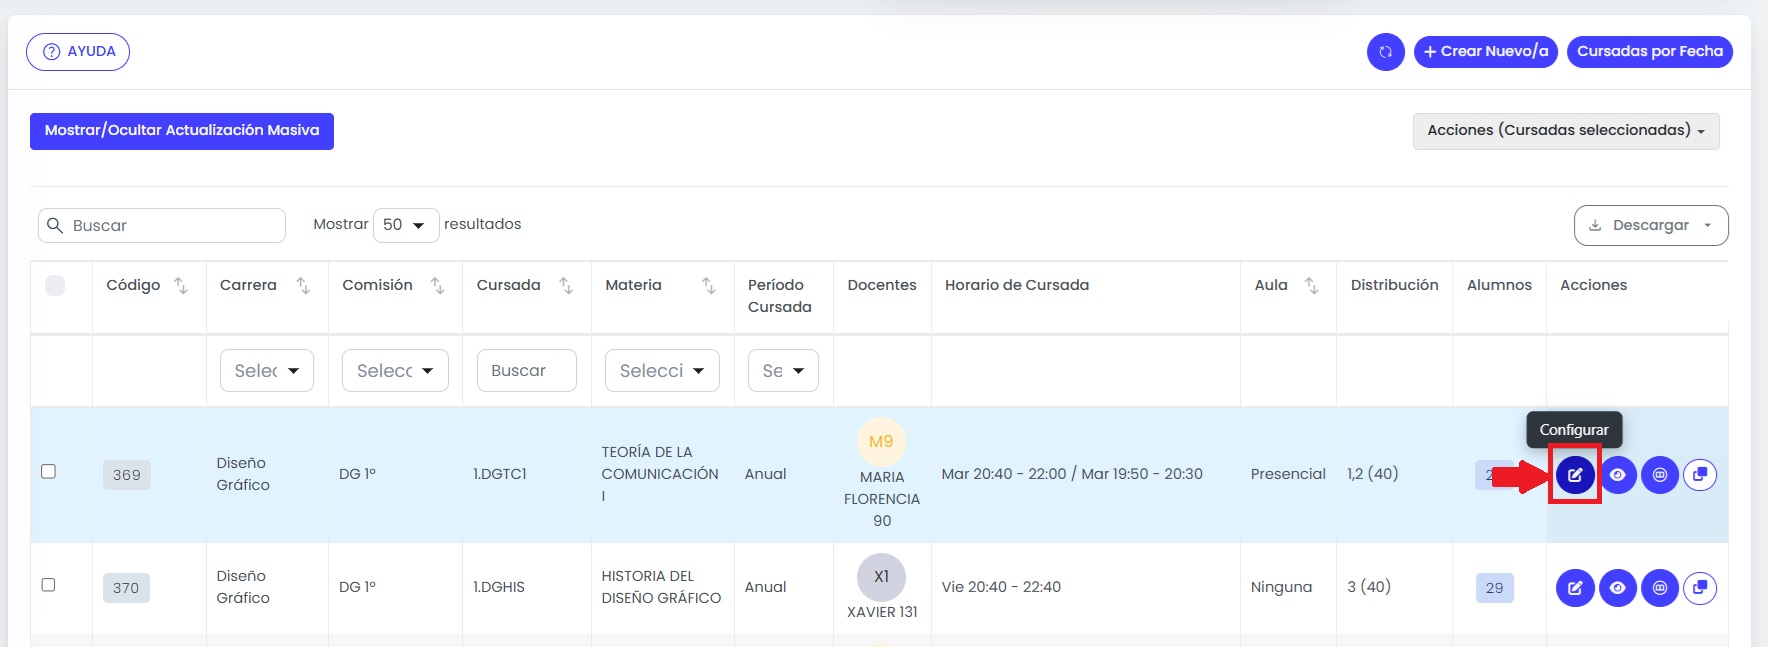The height and width of the screenshot is (647, 1784).
Task: Duplicate cursada icon for row 370
Action: [x=1700, y=588]
